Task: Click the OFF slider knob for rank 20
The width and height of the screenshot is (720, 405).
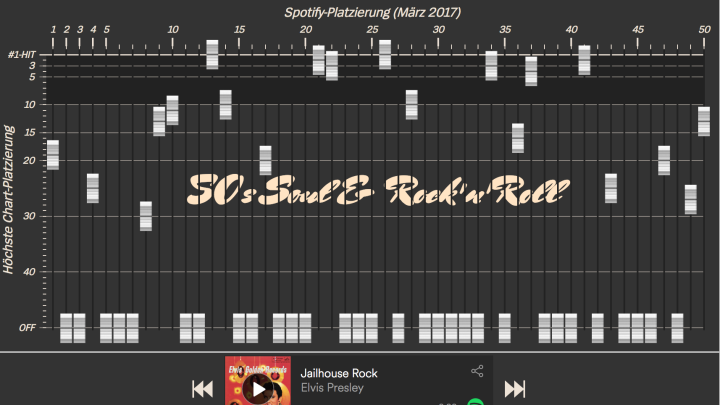Action: coord(305,328)
